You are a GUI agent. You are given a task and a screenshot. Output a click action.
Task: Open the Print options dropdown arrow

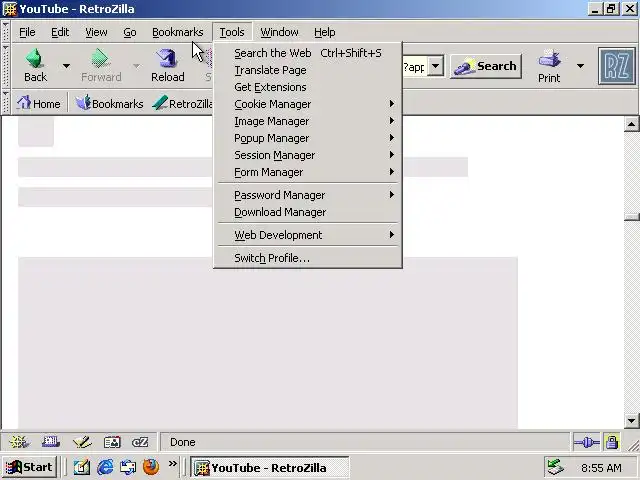pos(580,66)
